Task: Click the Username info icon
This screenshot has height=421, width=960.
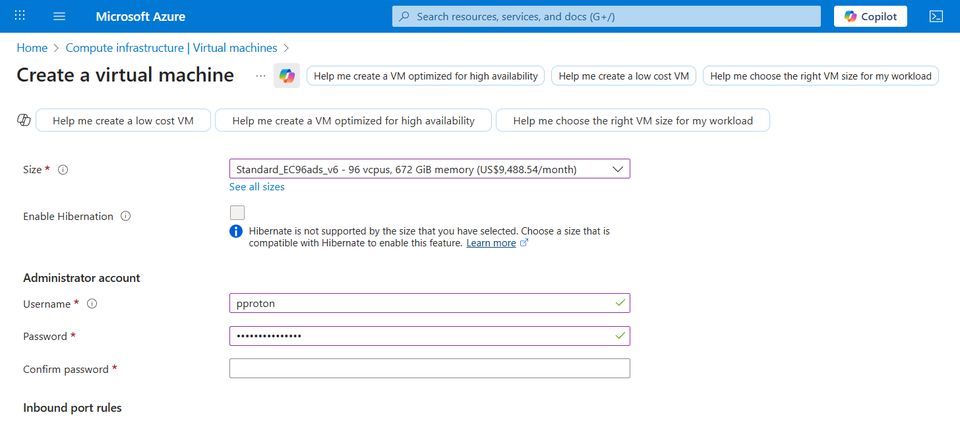Action: tap(91, 303)
